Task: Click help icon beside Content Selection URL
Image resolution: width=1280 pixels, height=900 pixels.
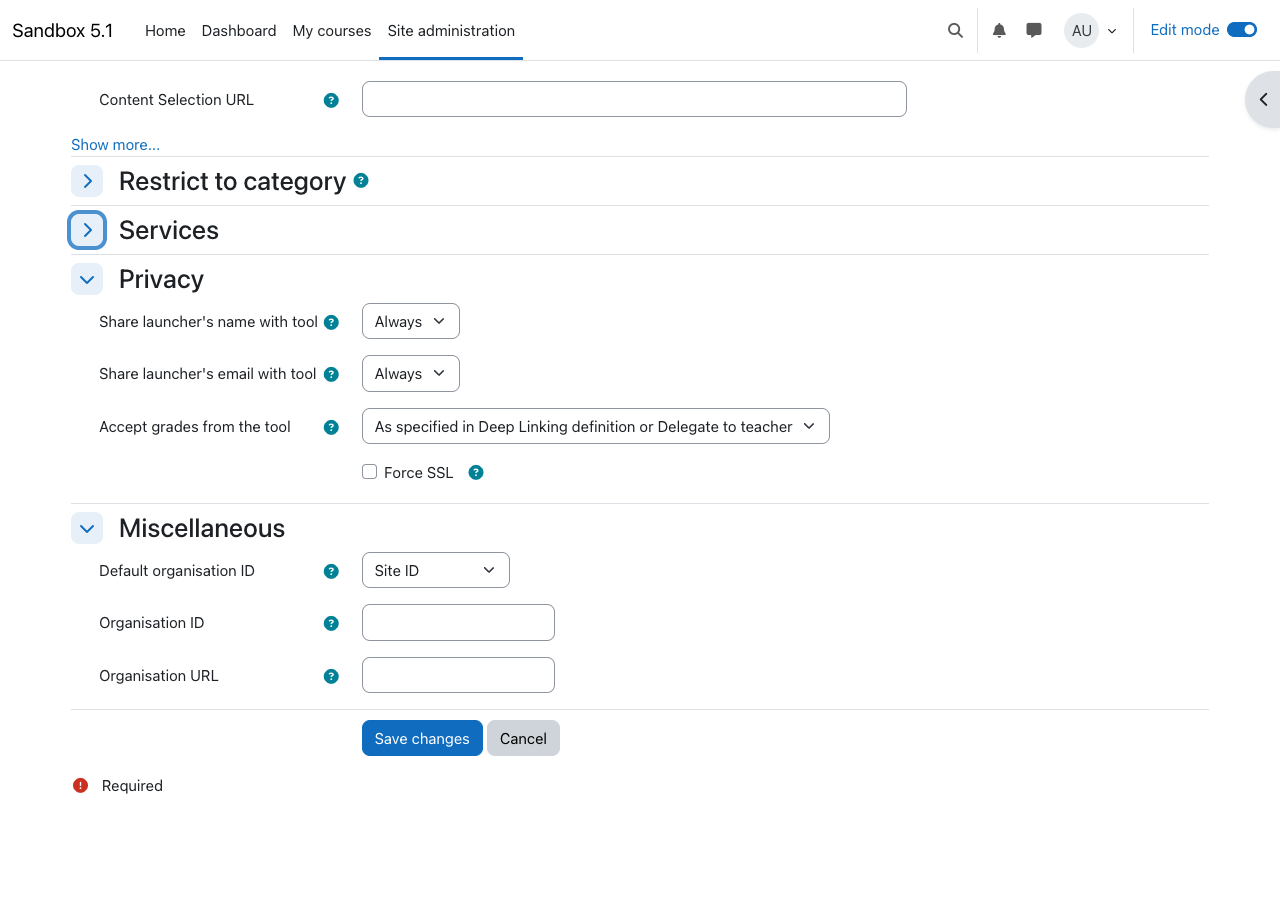Action: 331,100
